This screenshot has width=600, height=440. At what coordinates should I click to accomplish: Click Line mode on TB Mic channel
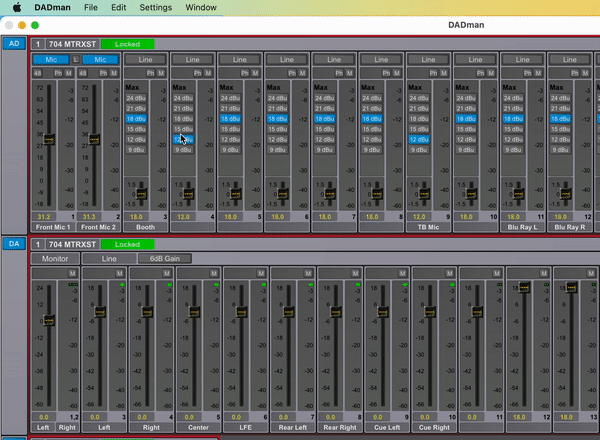click(x=428, y=59)
